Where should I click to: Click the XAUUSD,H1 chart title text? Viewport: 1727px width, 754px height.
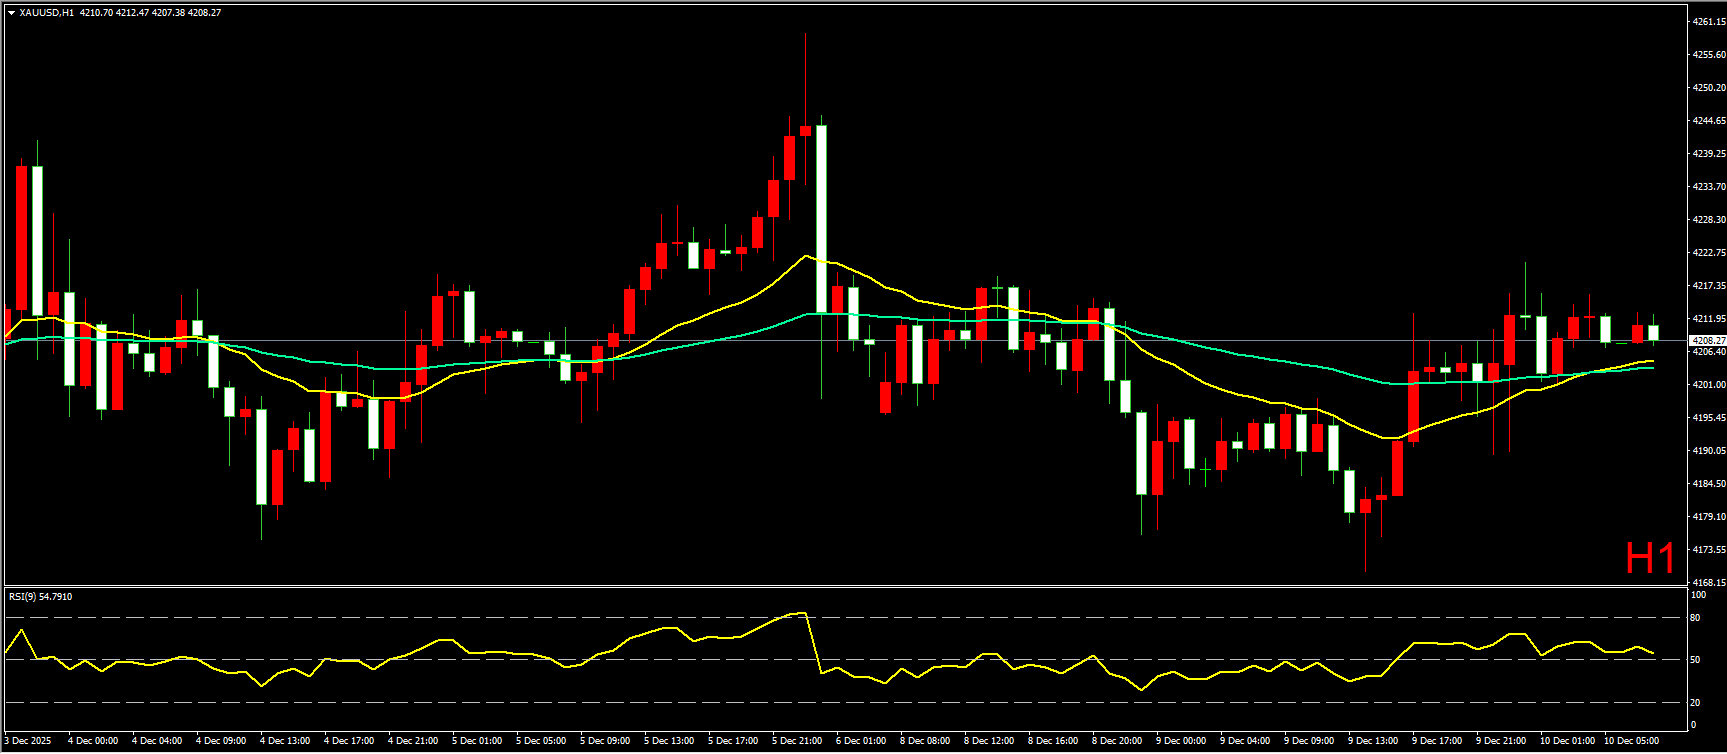pos(46,13)
